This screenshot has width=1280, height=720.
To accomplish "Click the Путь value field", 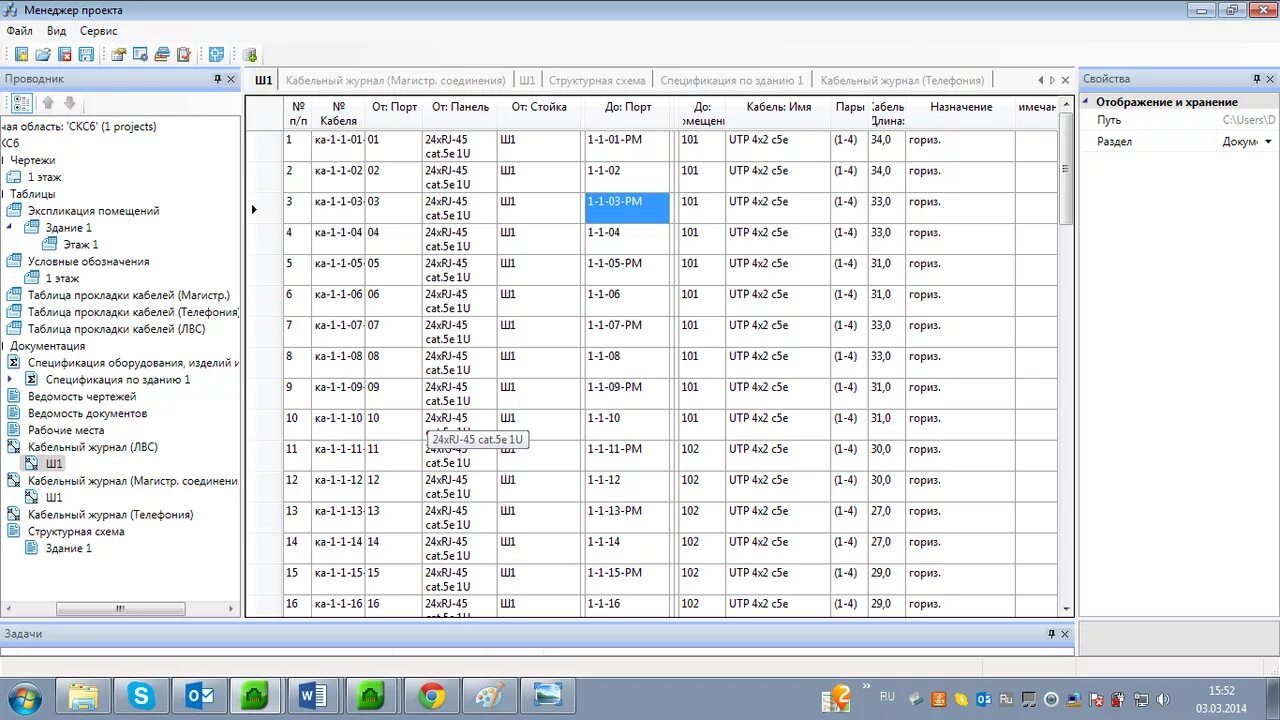I will click(1248, 120).
